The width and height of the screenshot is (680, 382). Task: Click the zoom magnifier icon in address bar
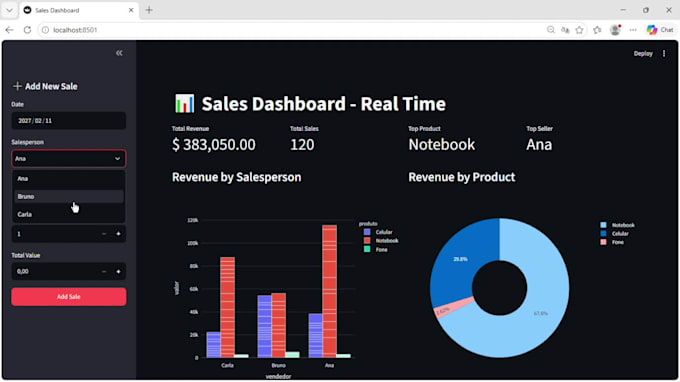pyautogui.click(x=550, y=30)
